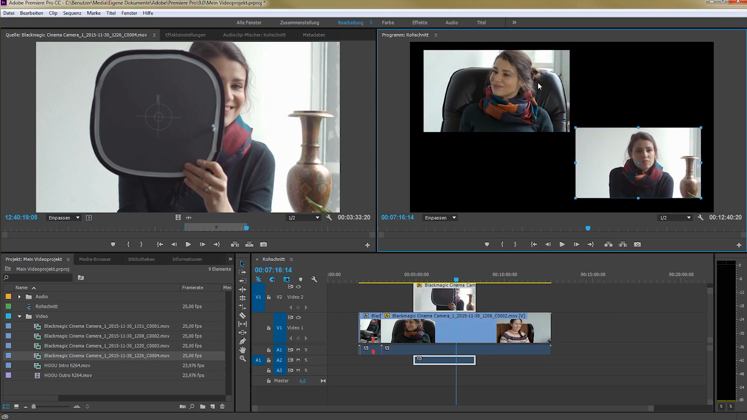Collapse the Video bin folder
The height and width of the screenshot is (420, 747).
(19, 317)
